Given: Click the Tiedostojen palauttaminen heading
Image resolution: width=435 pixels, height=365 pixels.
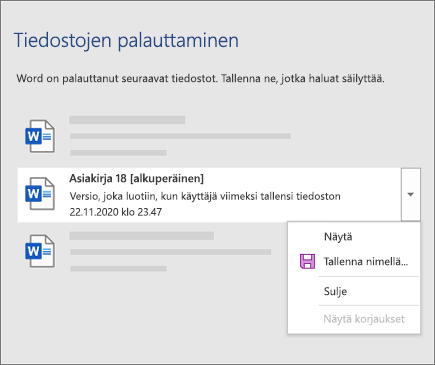Looking at the screenshot, I should pos(126,41).
